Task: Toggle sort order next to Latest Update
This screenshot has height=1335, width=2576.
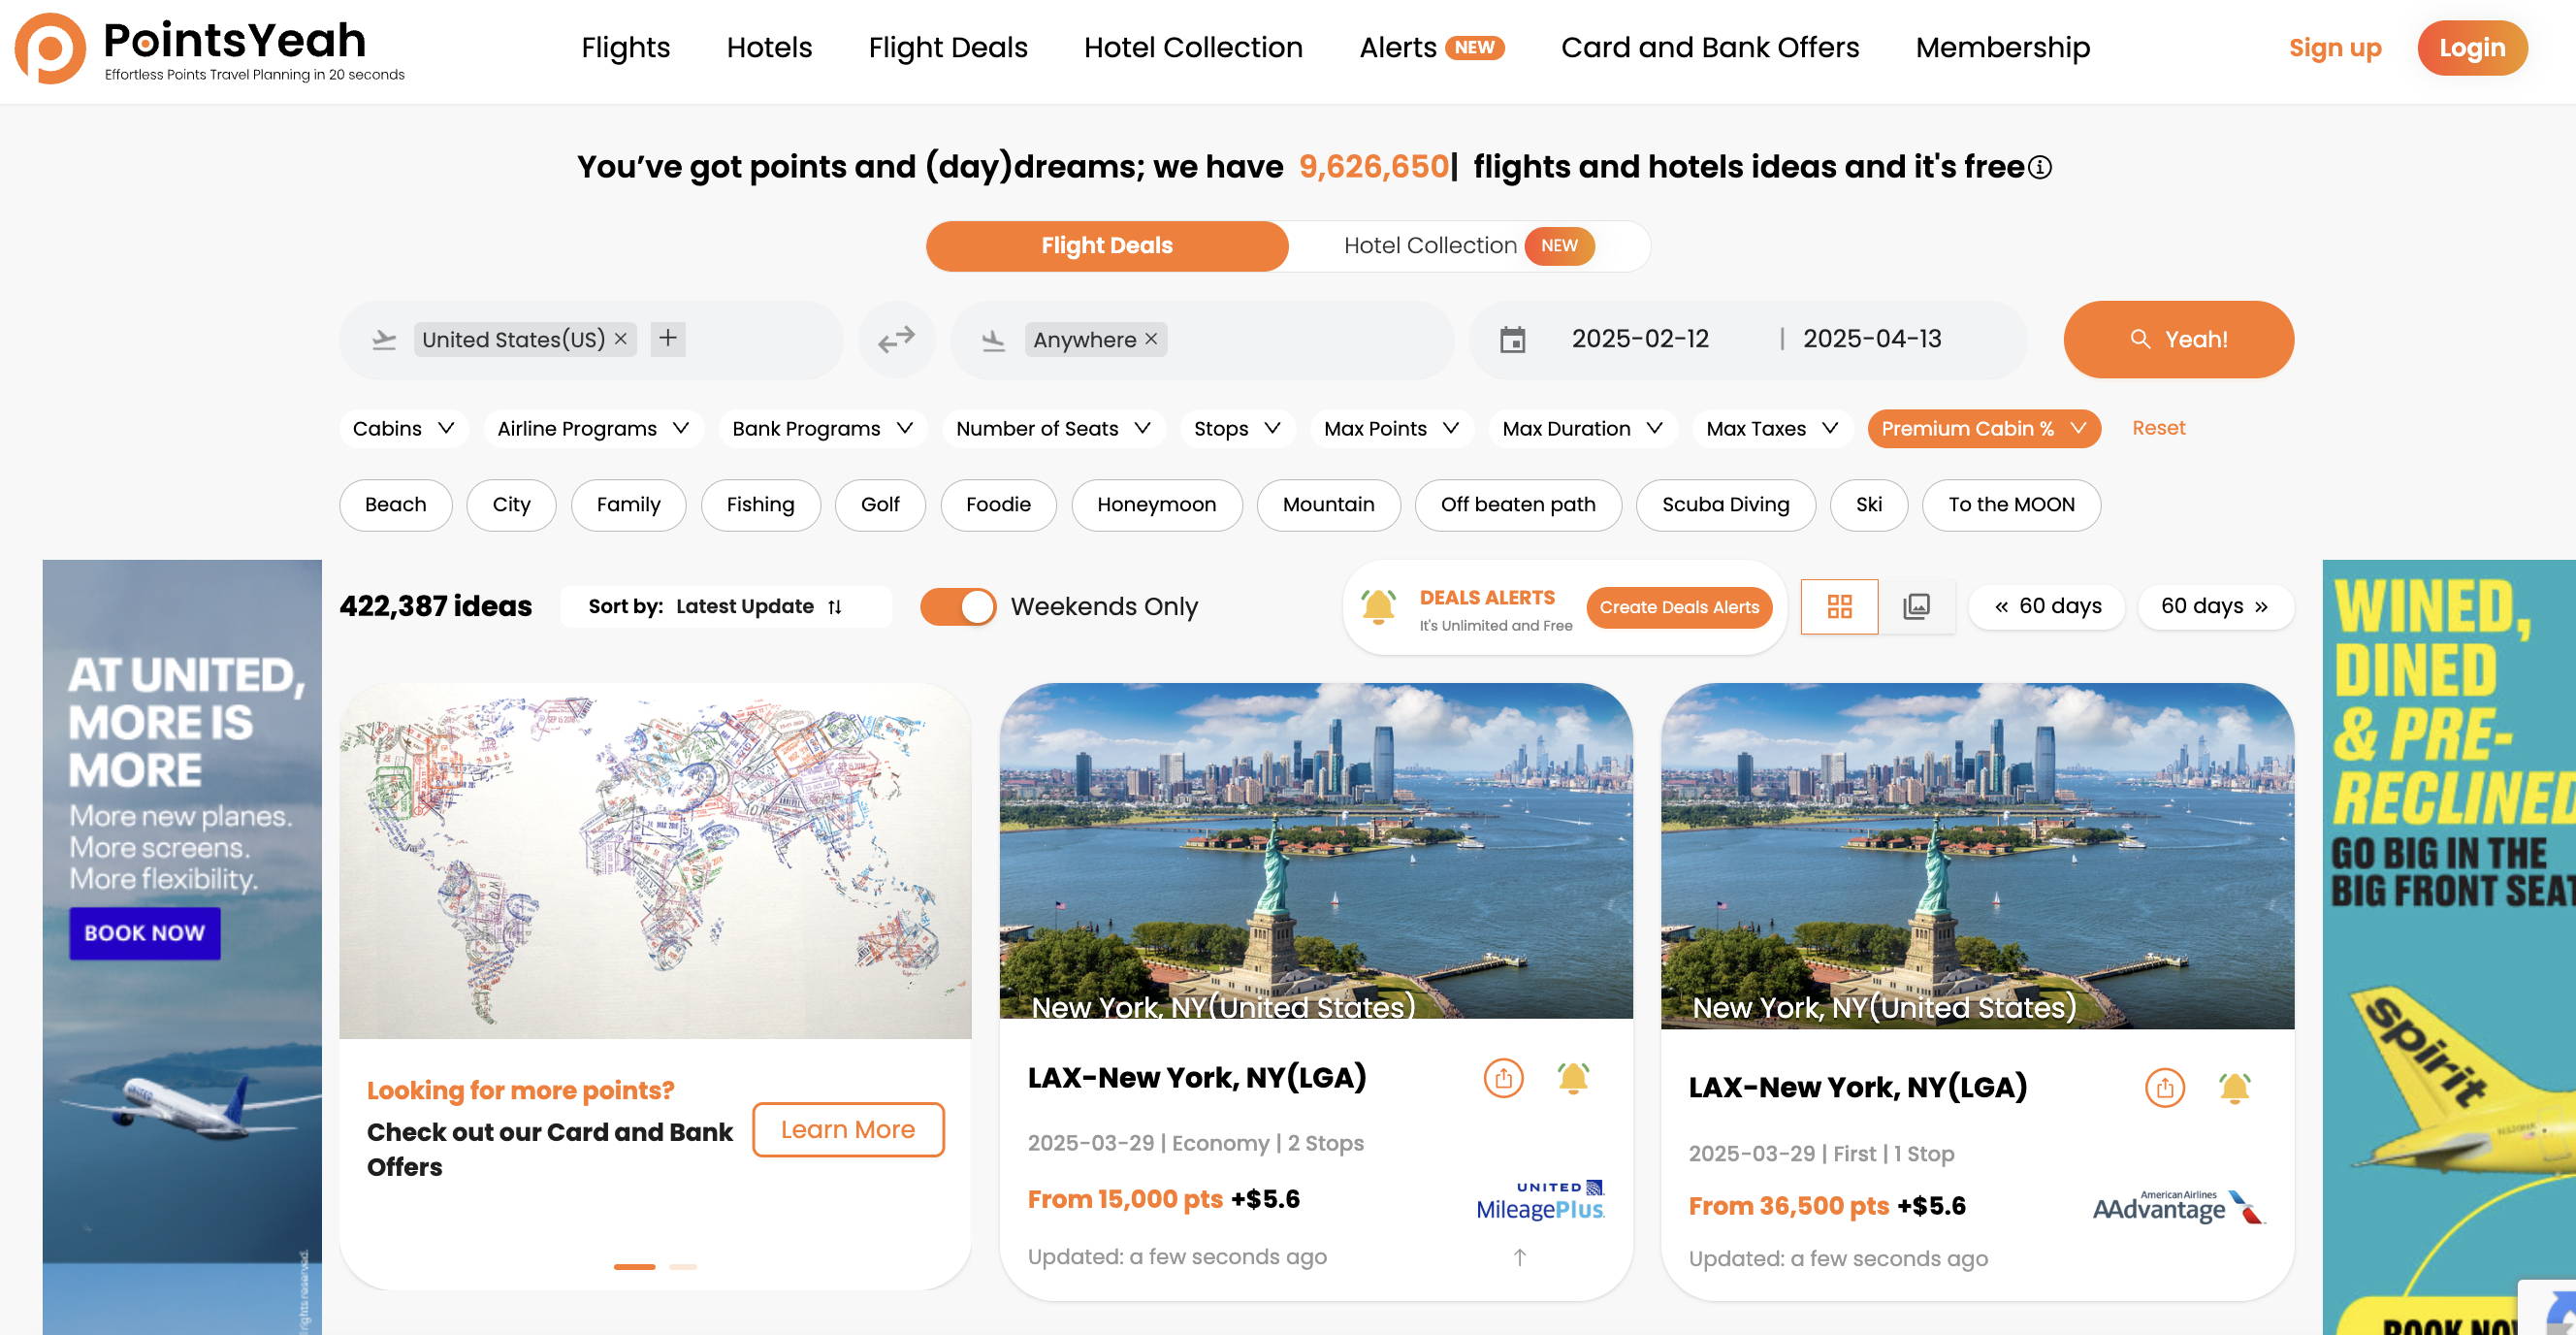Action: 835,607
